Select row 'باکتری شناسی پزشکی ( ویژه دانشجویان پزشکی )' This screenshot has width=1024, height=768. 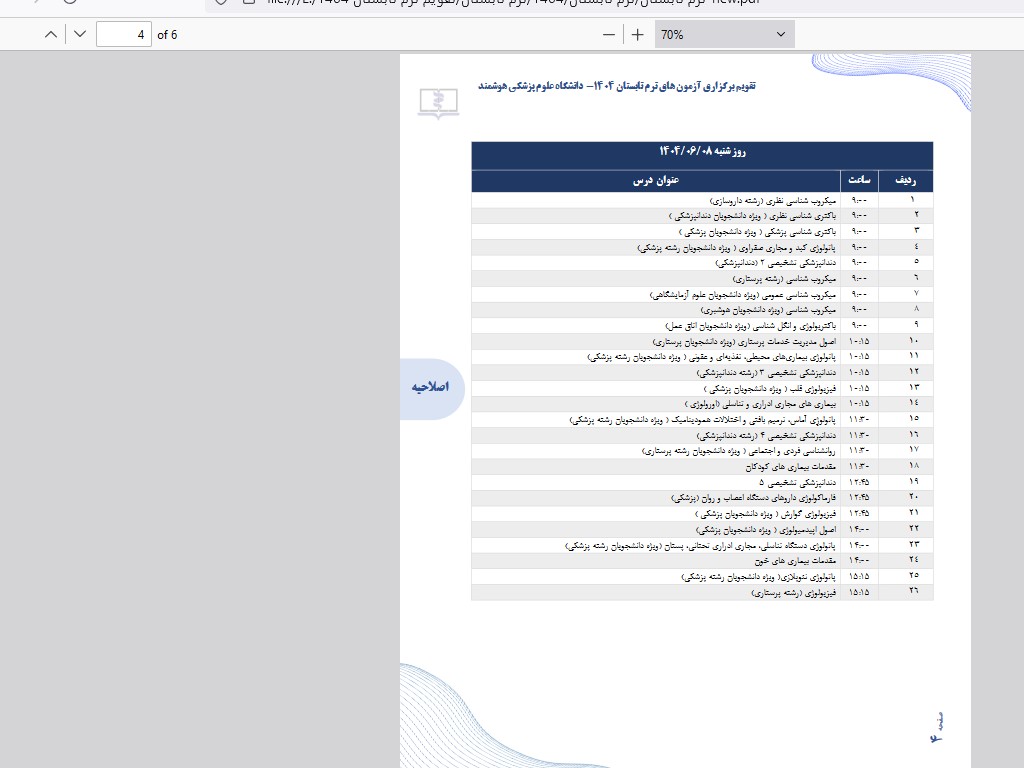point(702,231)
